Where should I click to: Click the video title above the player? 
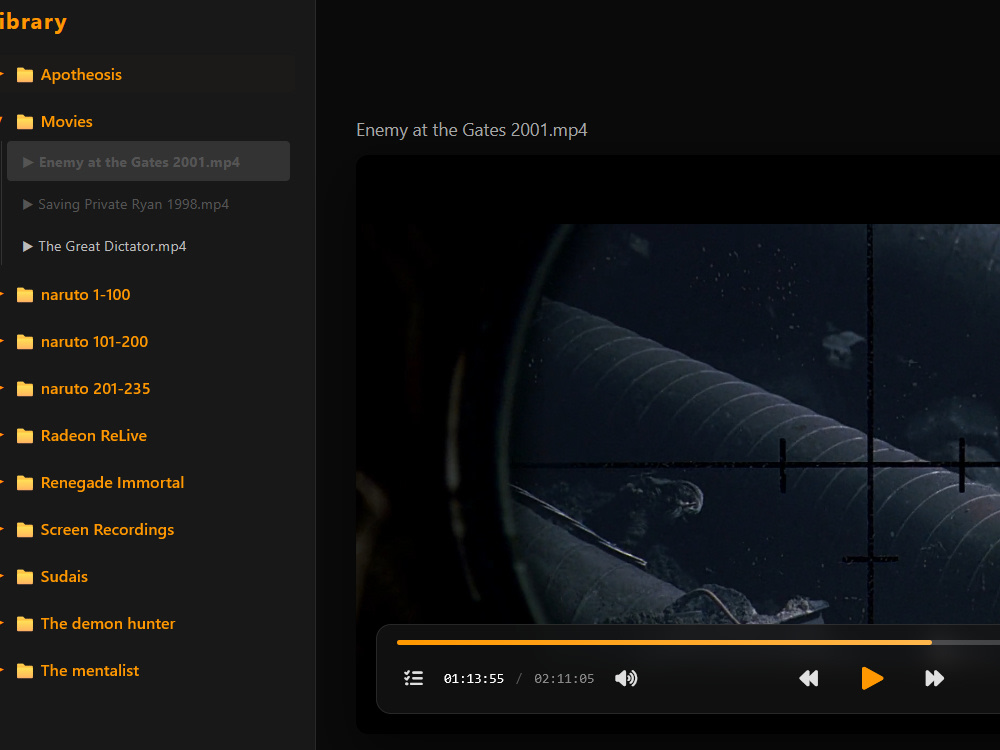point(471,130)
